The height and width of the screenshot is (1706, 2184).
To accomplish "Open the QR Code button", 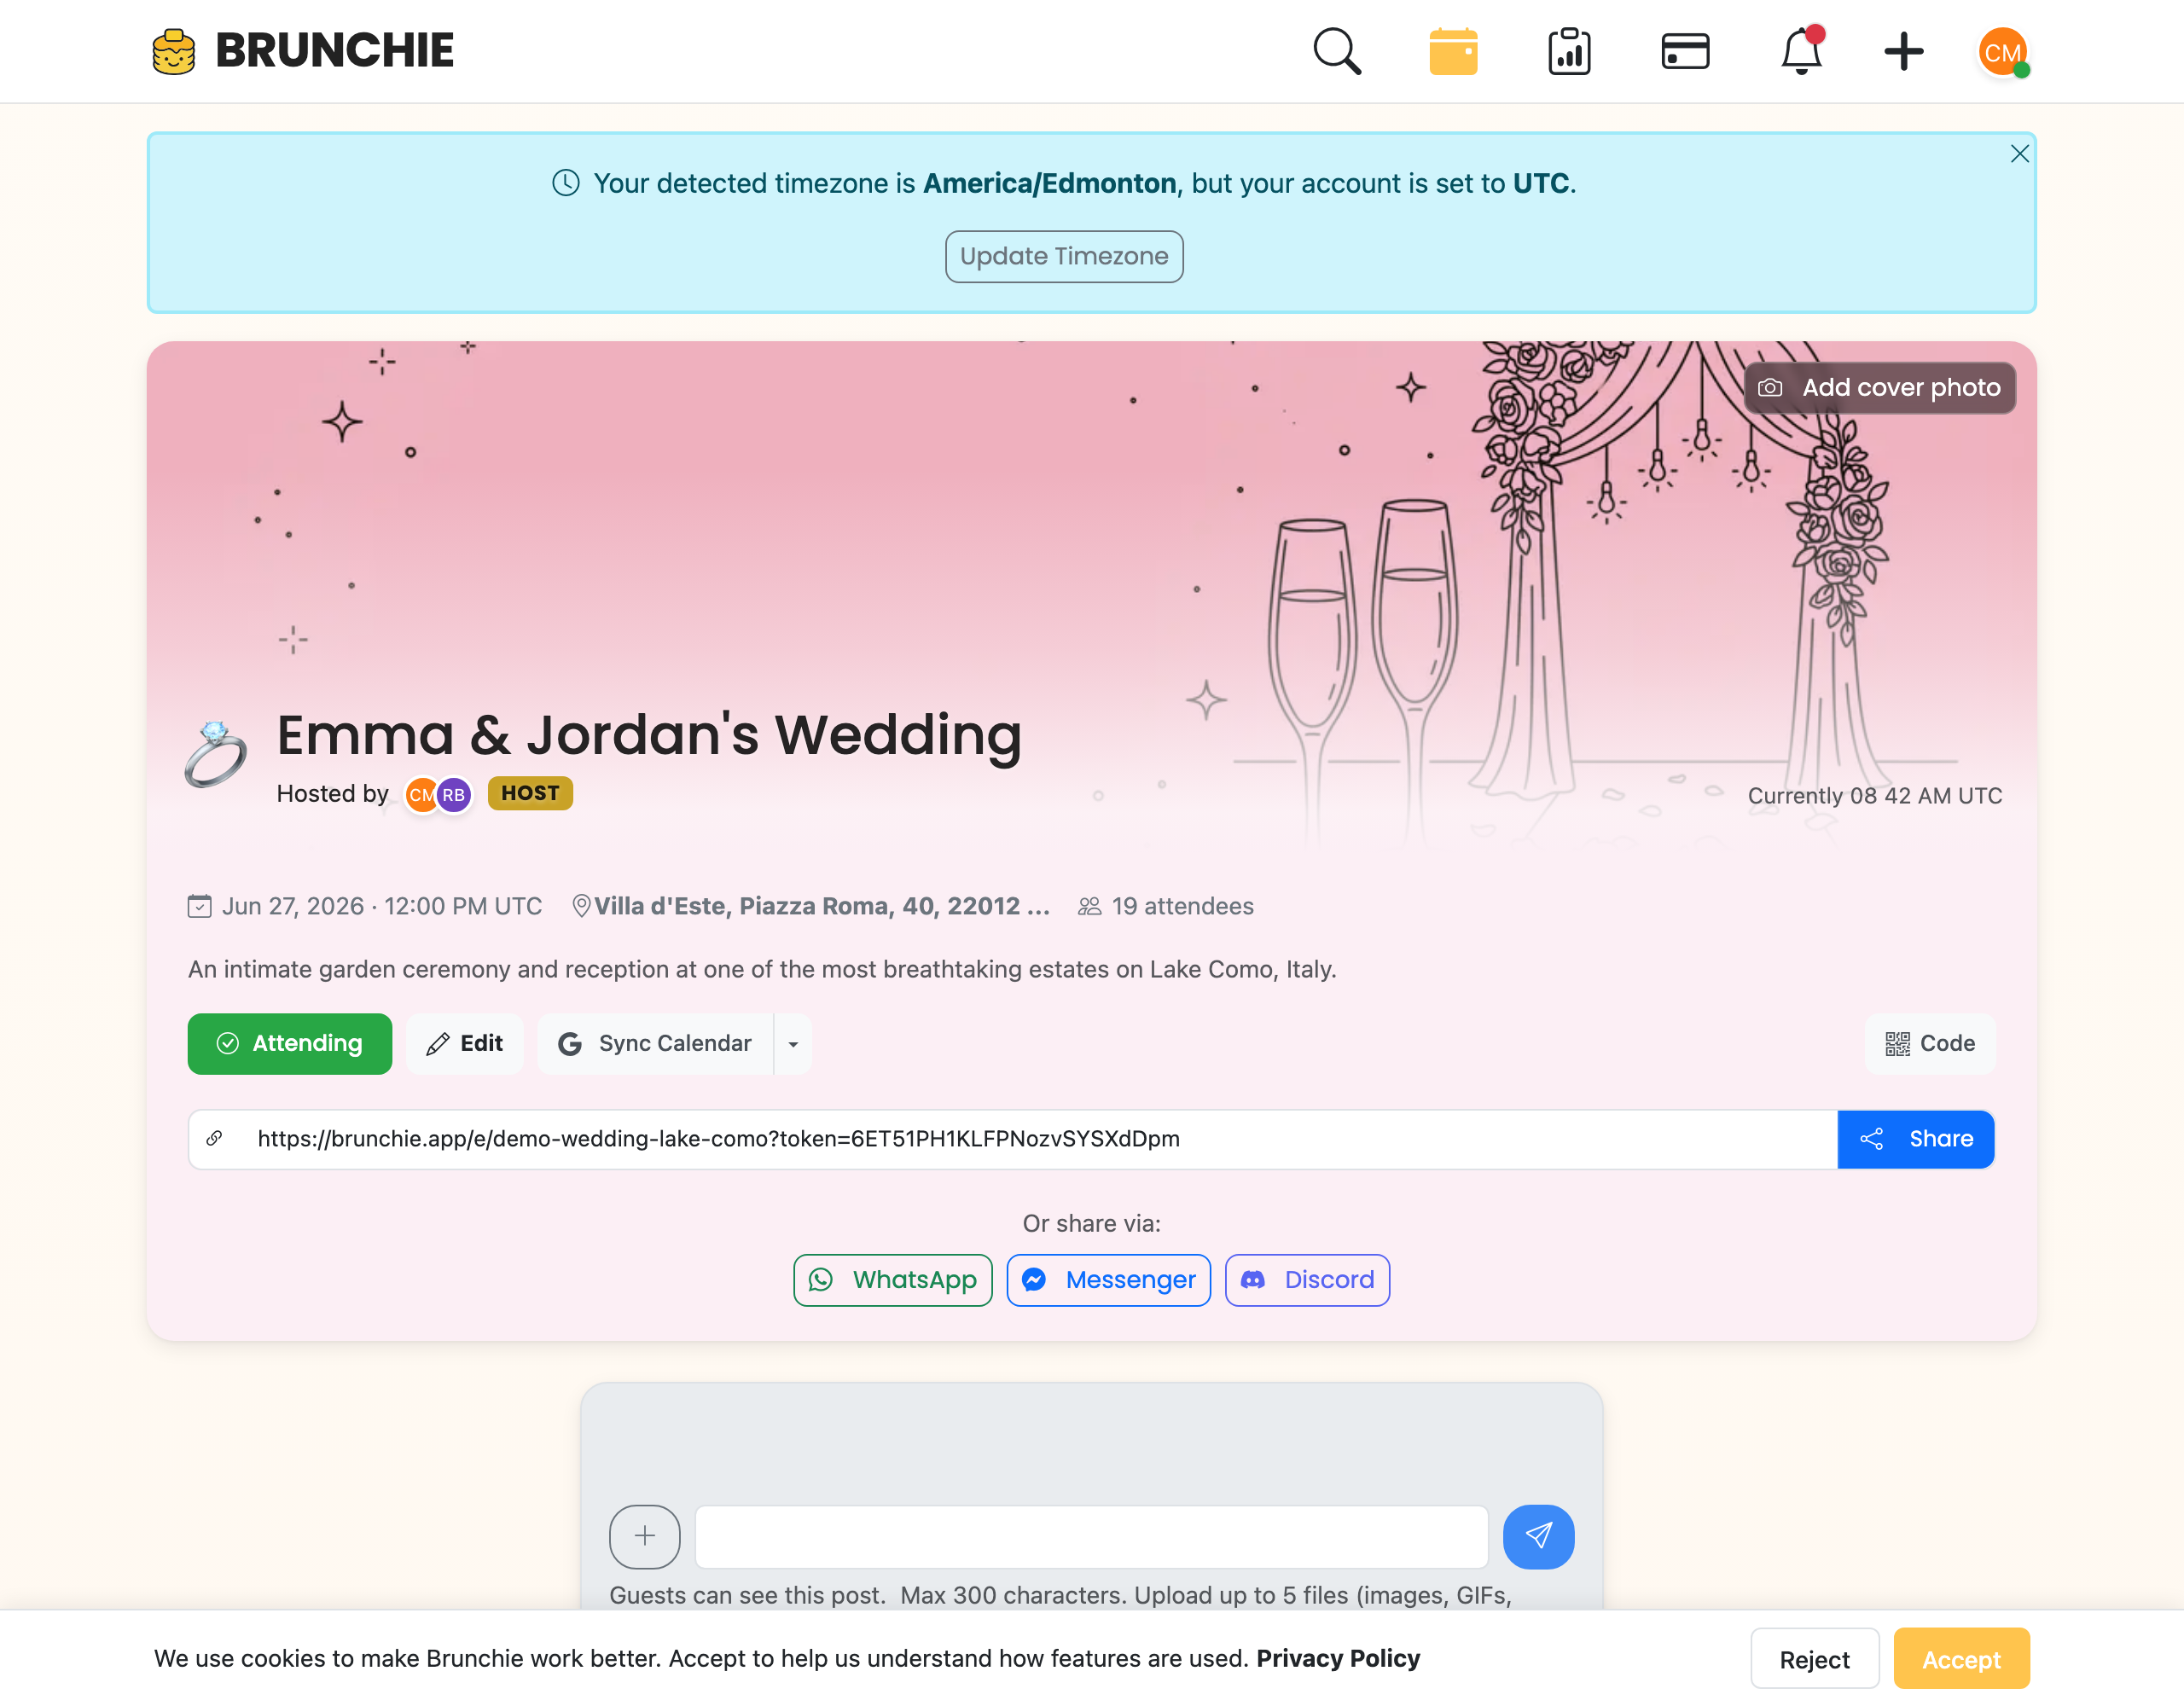I will click(1929, 1044).
